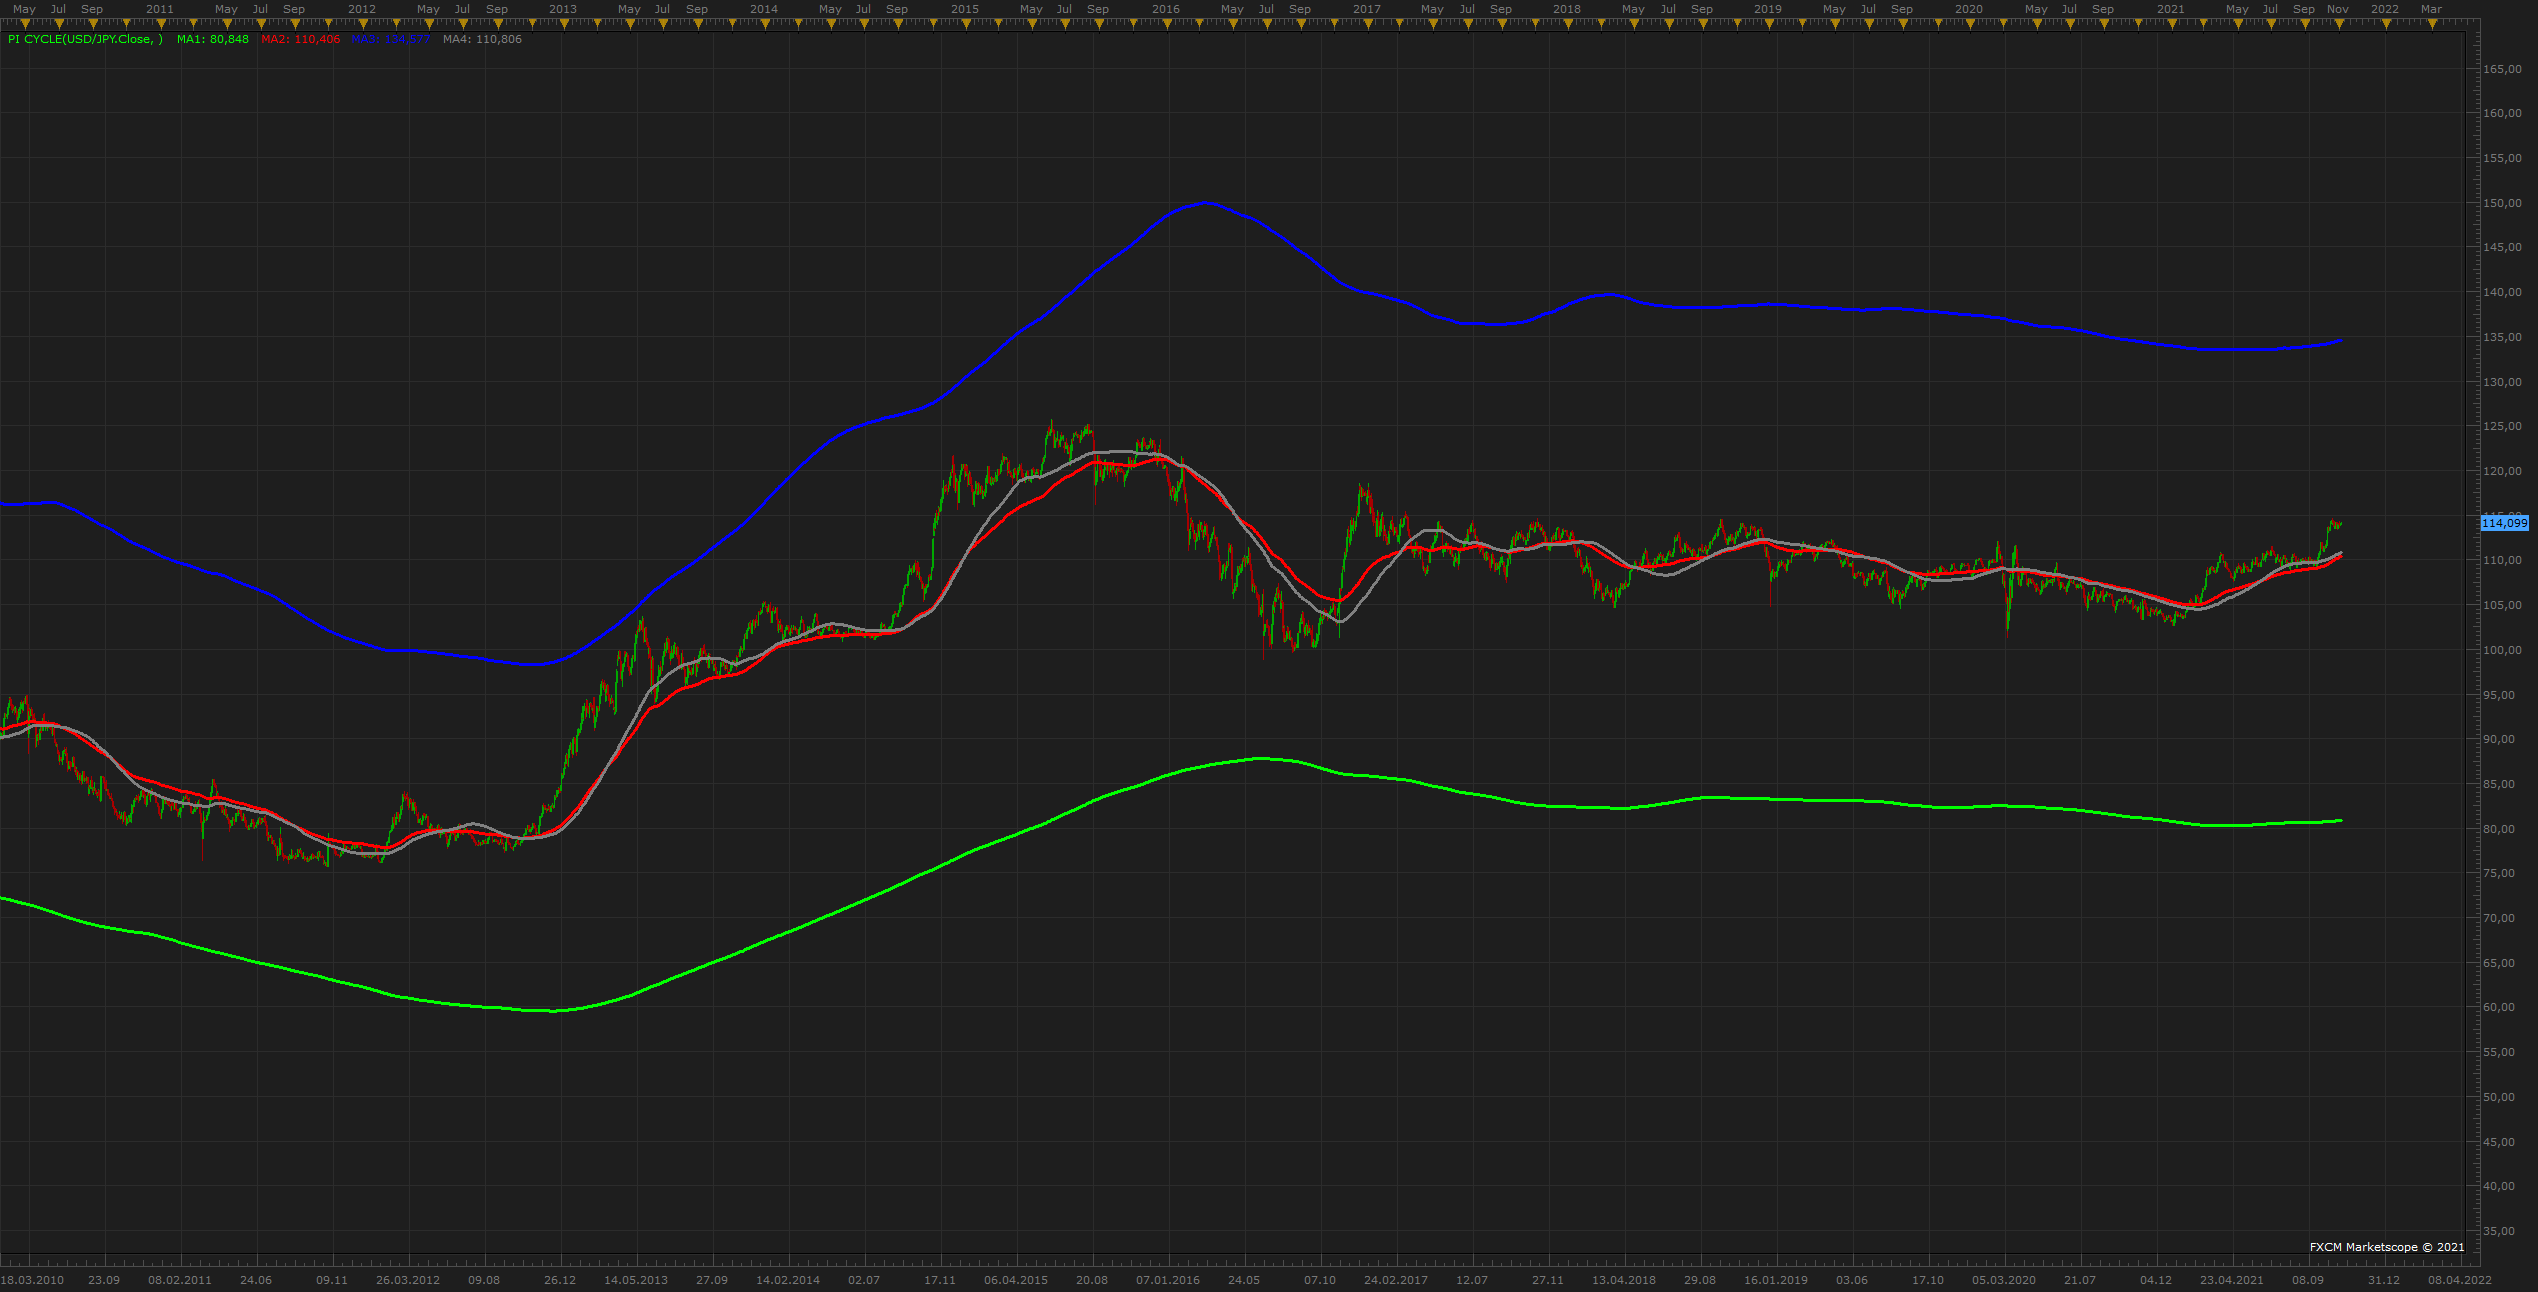Click the current price tag 114,099
2538x1292 pixels.
click(2505, 523)
